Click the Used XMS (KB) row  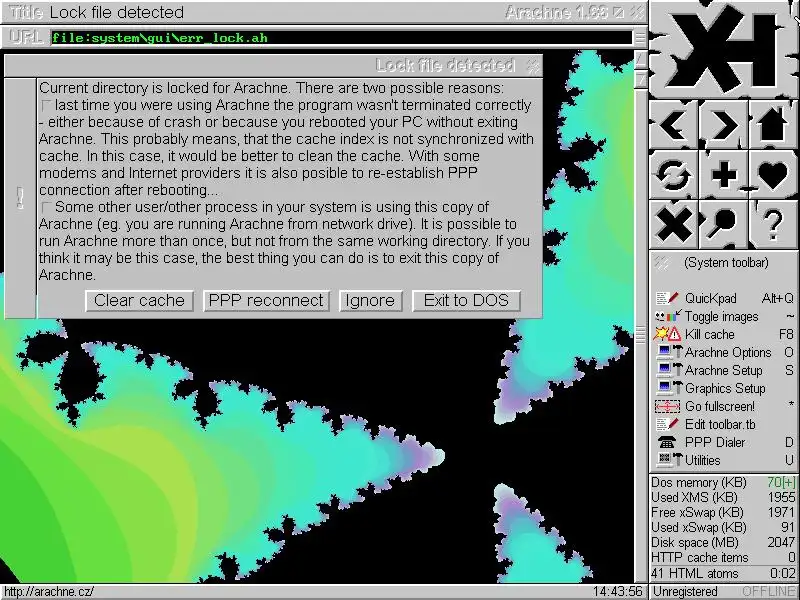[x=723, y=497]
